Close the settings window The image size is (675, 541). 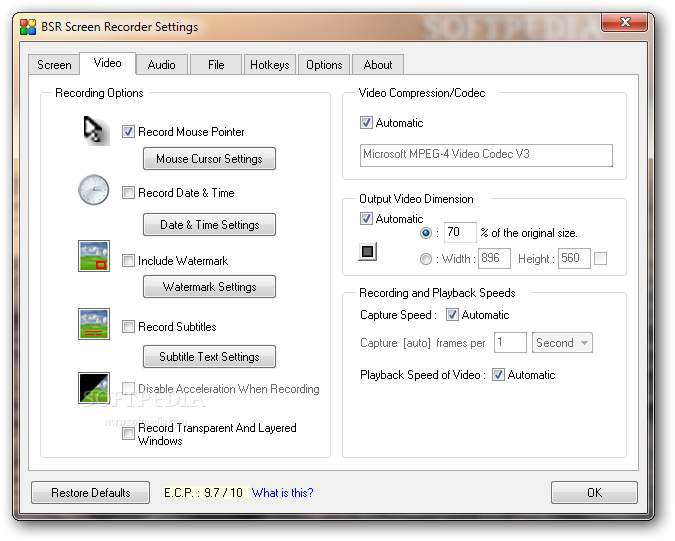click(625, 22)
